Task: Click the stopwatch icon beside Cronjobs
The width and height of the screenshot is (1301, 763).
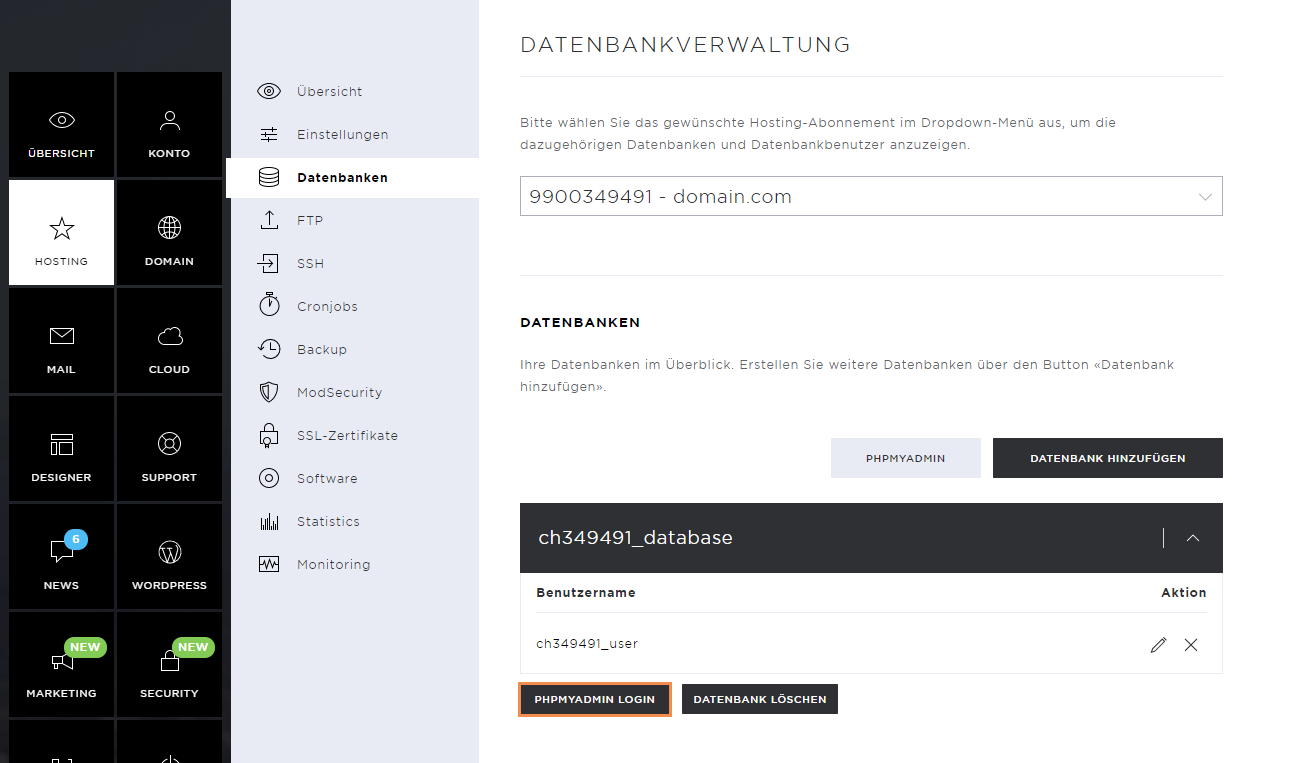Action: click(x=269, y=305)
